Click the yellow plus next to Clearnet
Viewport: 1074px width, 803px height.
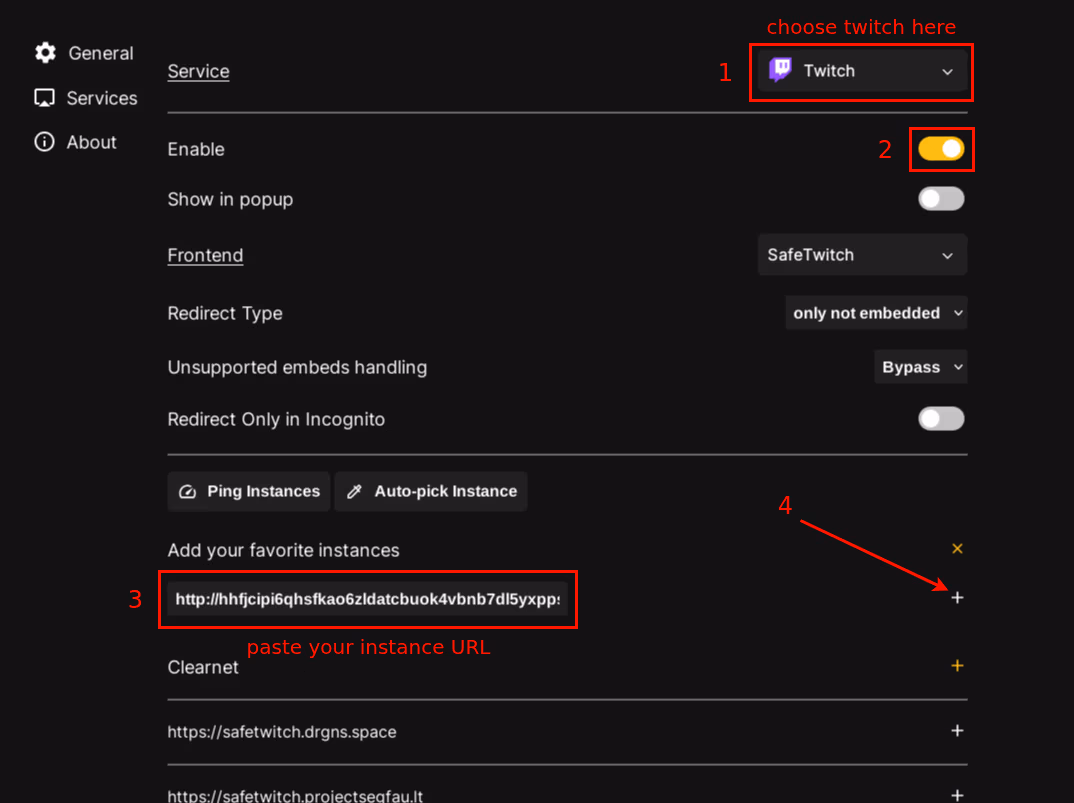click(x=957, y=665)
